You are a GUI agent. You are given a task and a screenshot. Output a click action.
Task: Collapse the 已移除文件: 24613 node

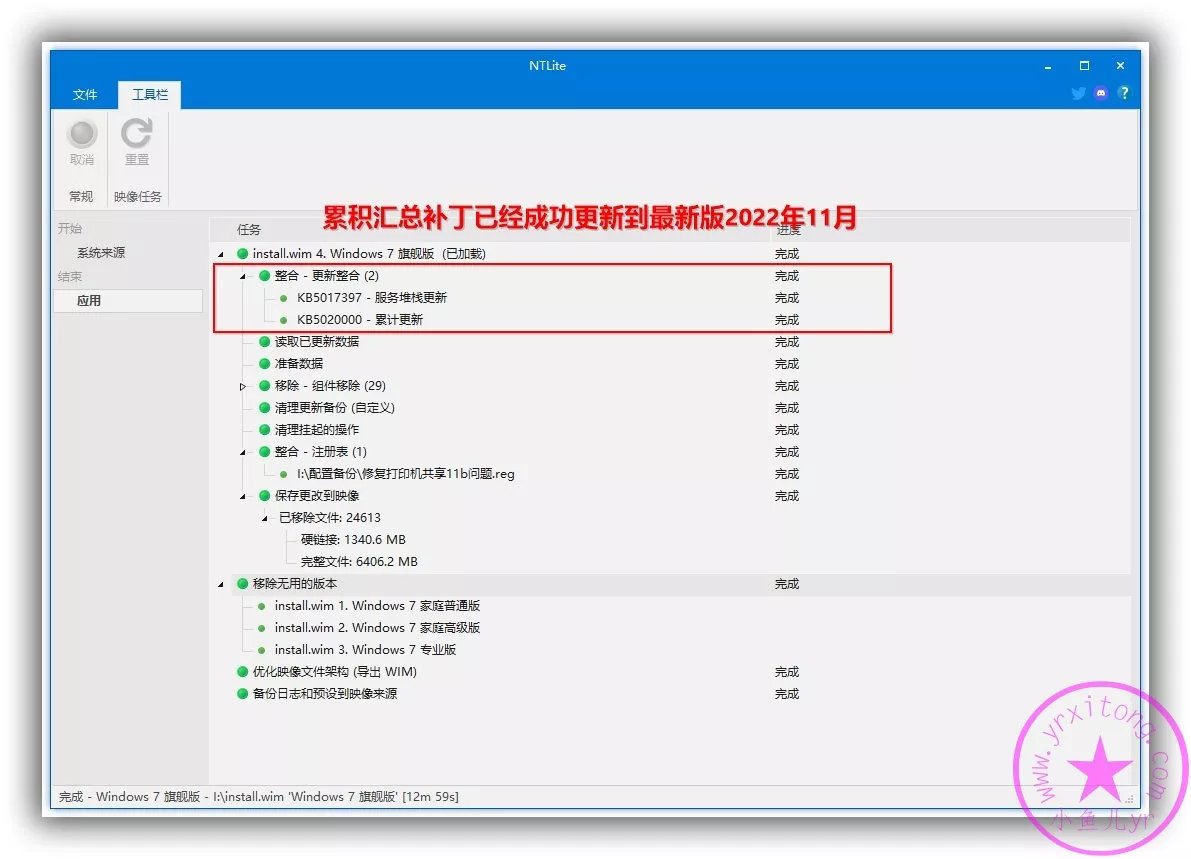(x=265, y=519)
